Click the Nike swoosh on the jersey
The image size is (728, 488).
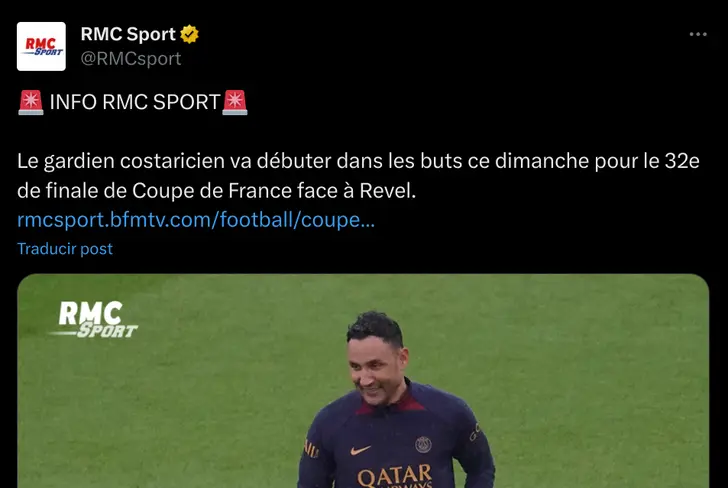(x=361, y=450)
